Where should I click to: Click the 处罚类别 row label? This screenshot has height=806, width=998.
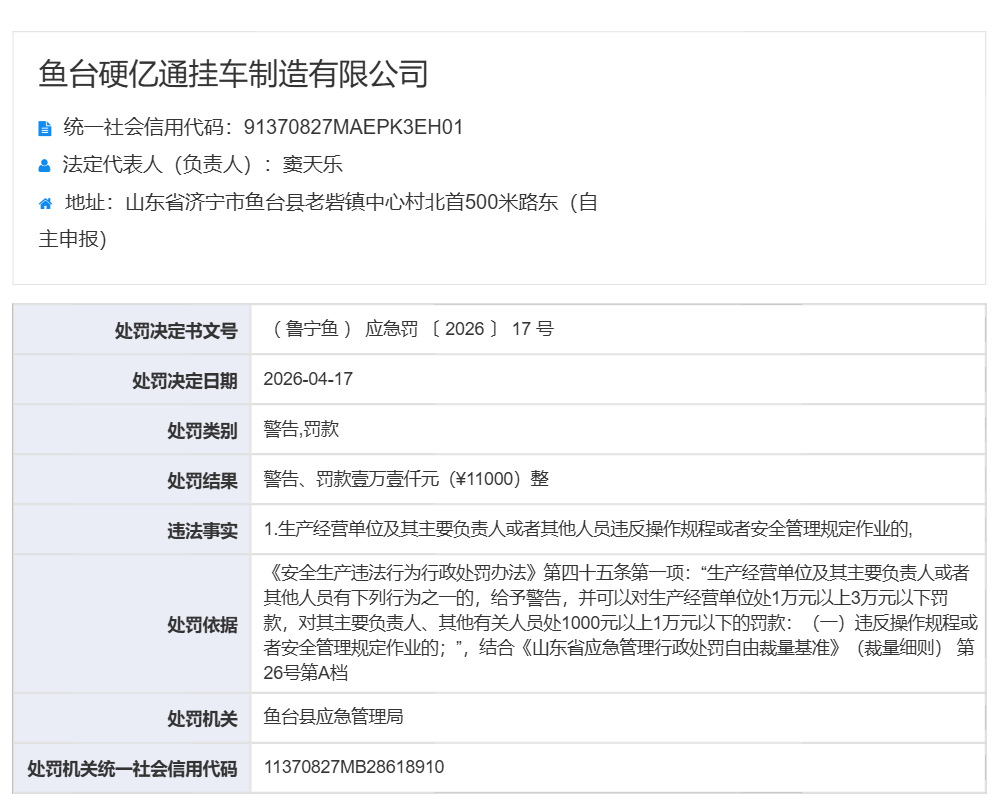coord(202,431)
